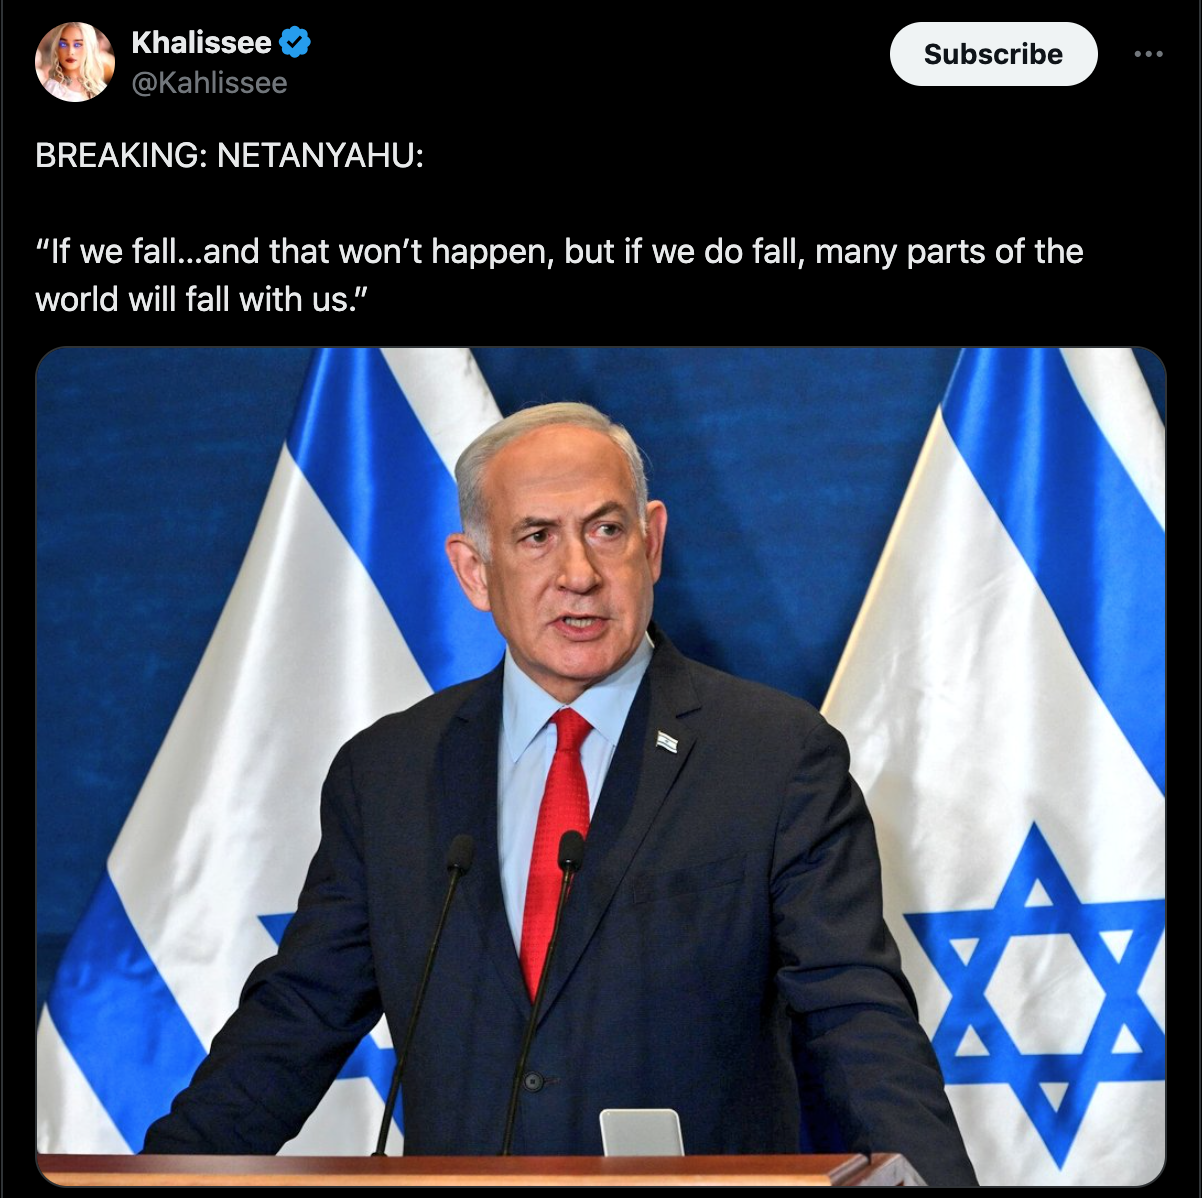Subscribe to Khalissee's account
1202x1198 pixels.
993,54
